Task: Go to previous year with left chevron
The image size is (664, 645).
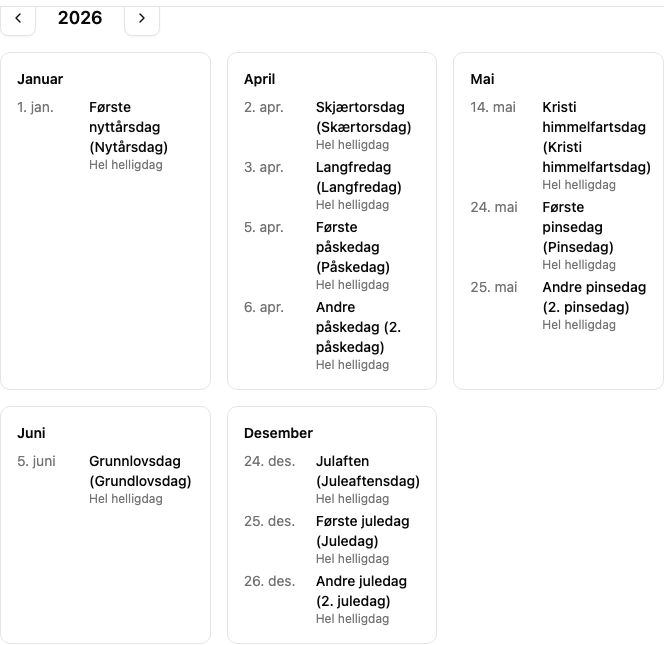Action: pyautogui.click(x=18, y=19)
